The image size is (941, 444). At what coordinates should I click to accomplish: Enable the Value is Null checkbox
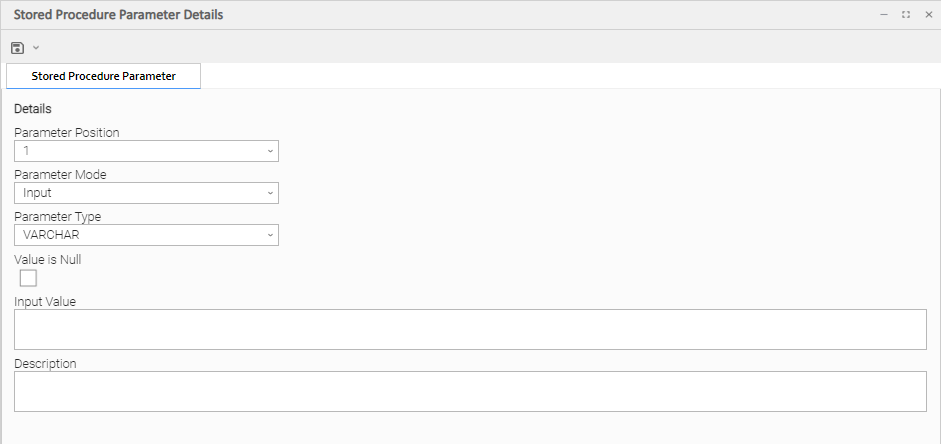[x=28, y=278]
